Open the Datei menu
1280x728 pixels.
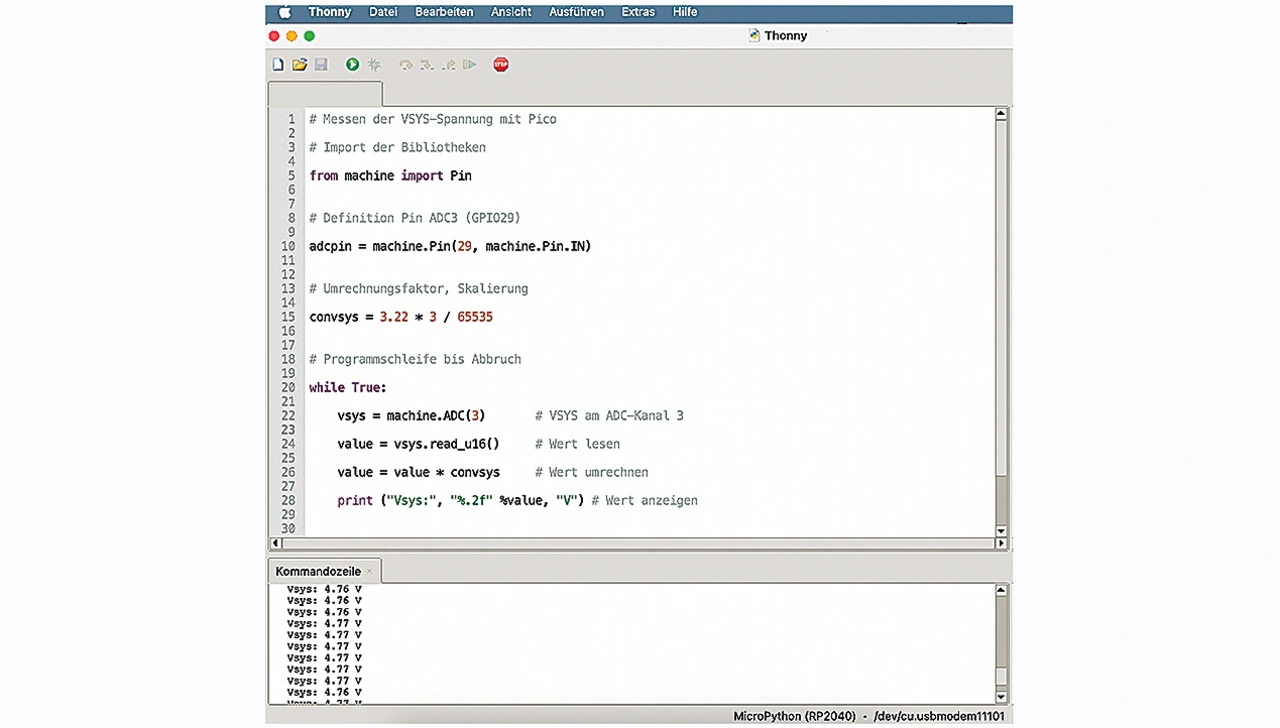[x=383, y=12]
